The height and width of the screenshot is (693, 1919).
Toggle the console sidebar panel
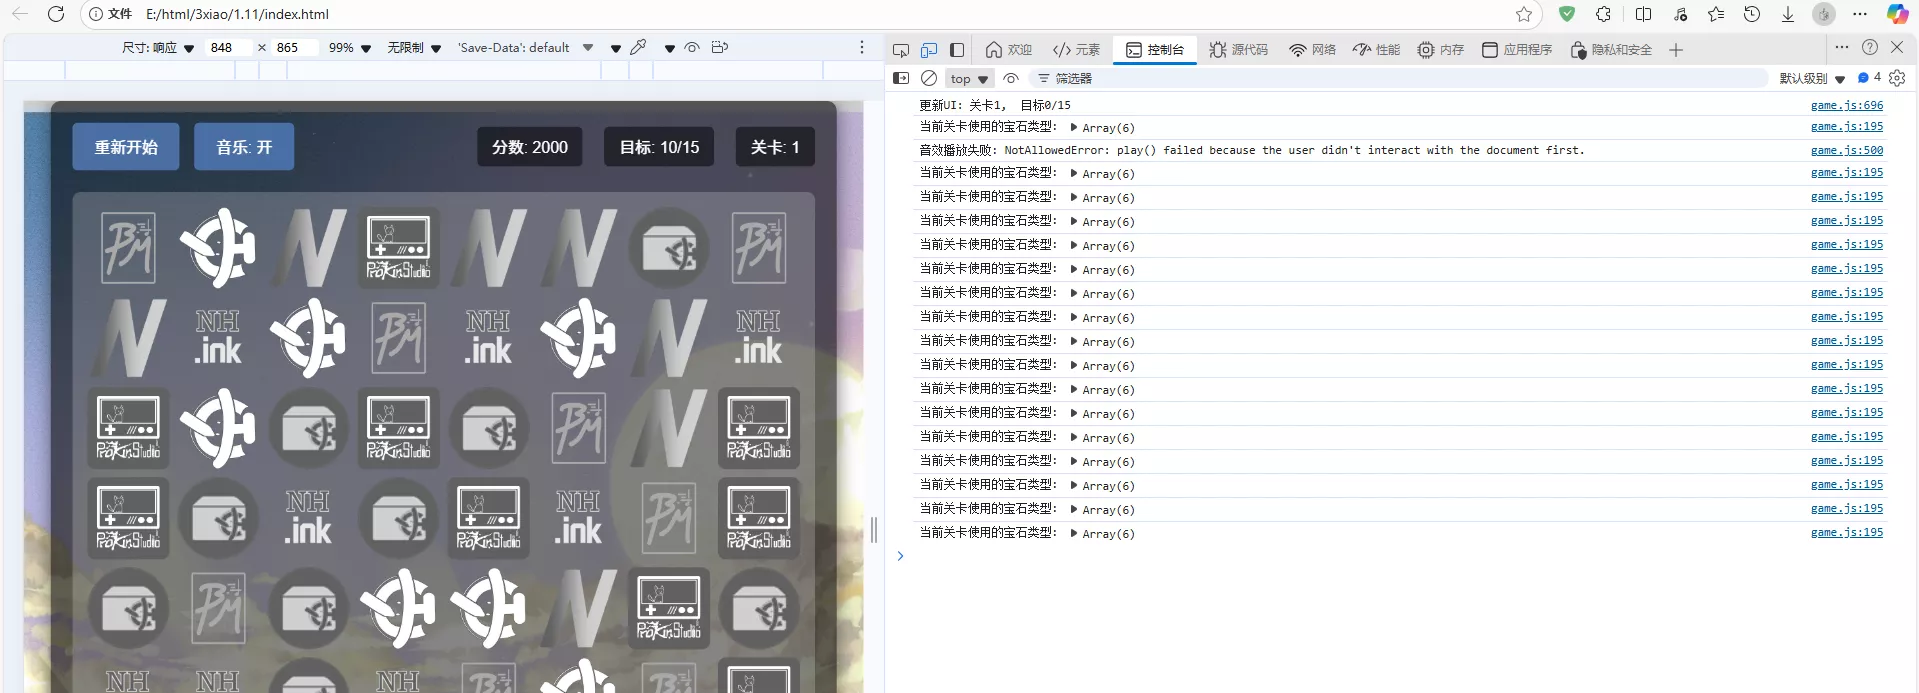coord(901,78)
